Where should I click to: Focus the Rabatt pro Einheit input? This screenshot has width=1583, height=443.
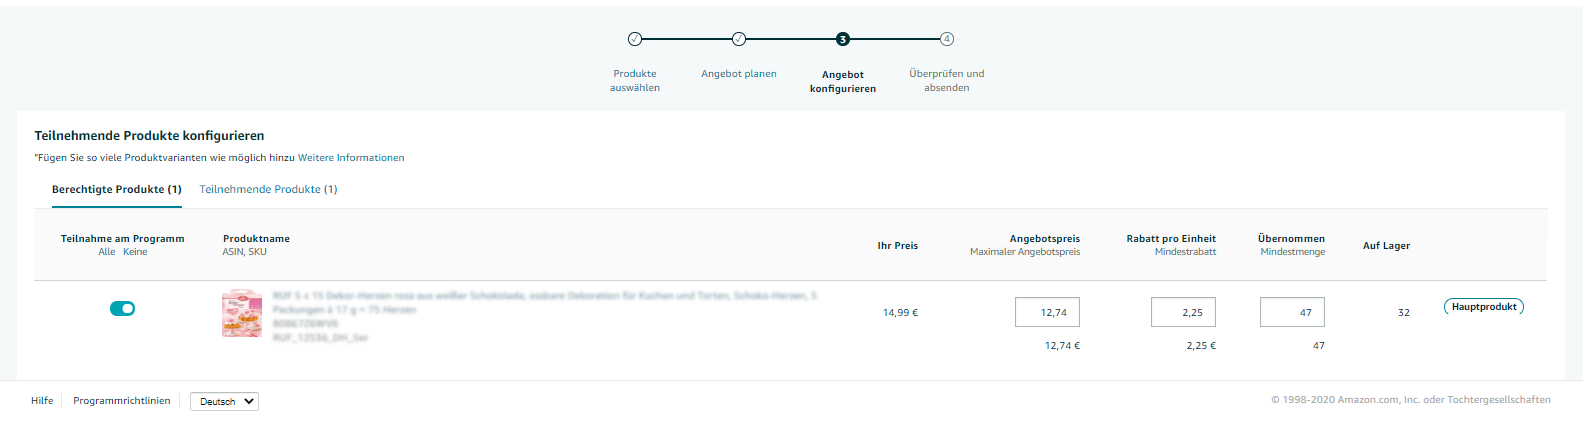tap(1183, 312)
